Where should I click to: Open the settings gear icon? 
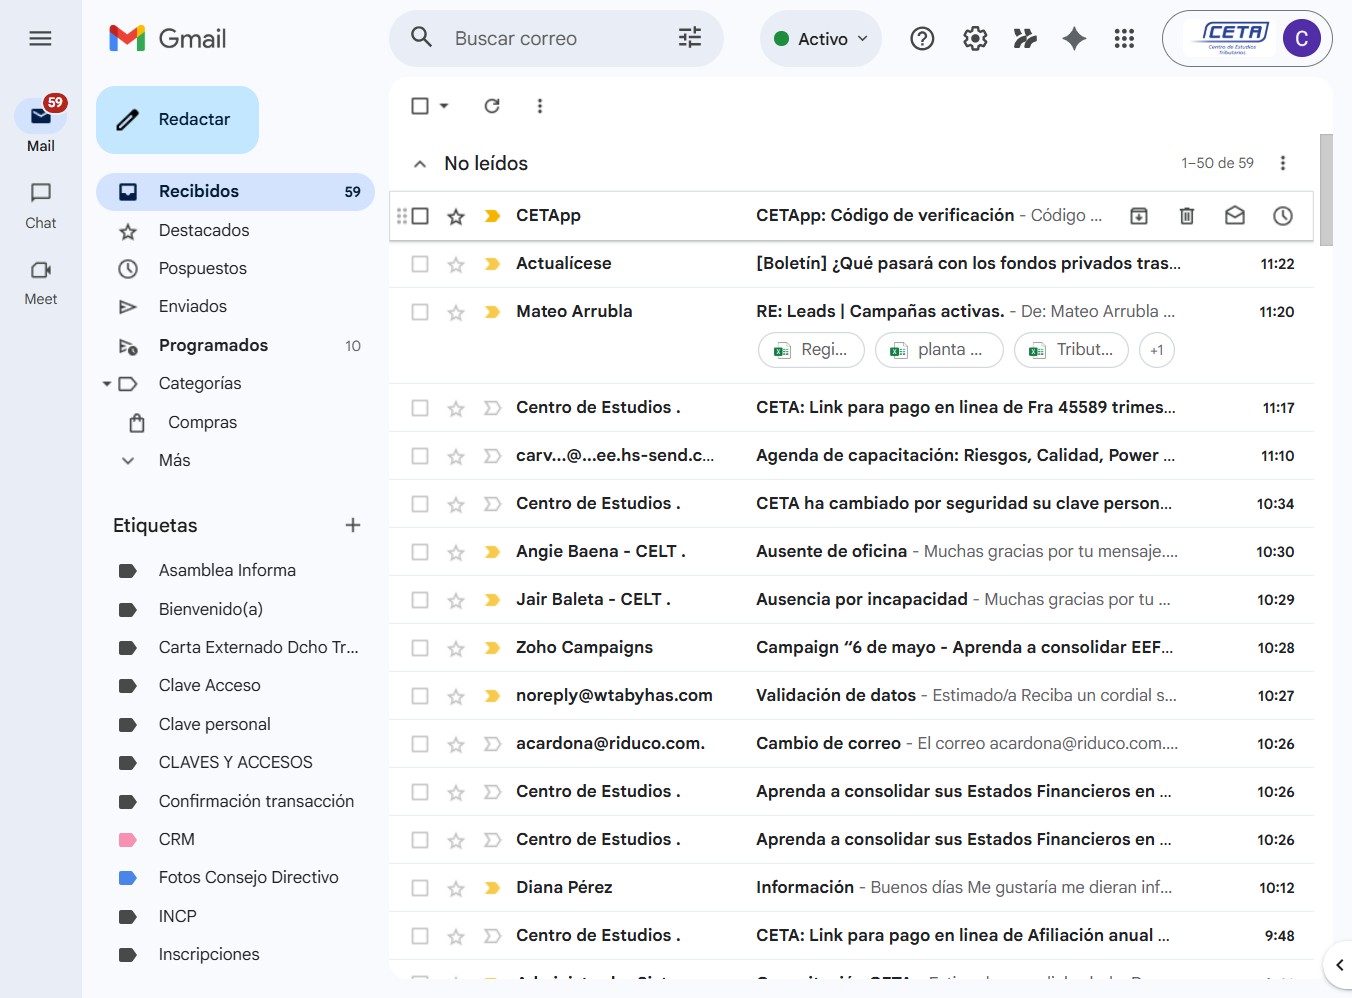(975, 39)
